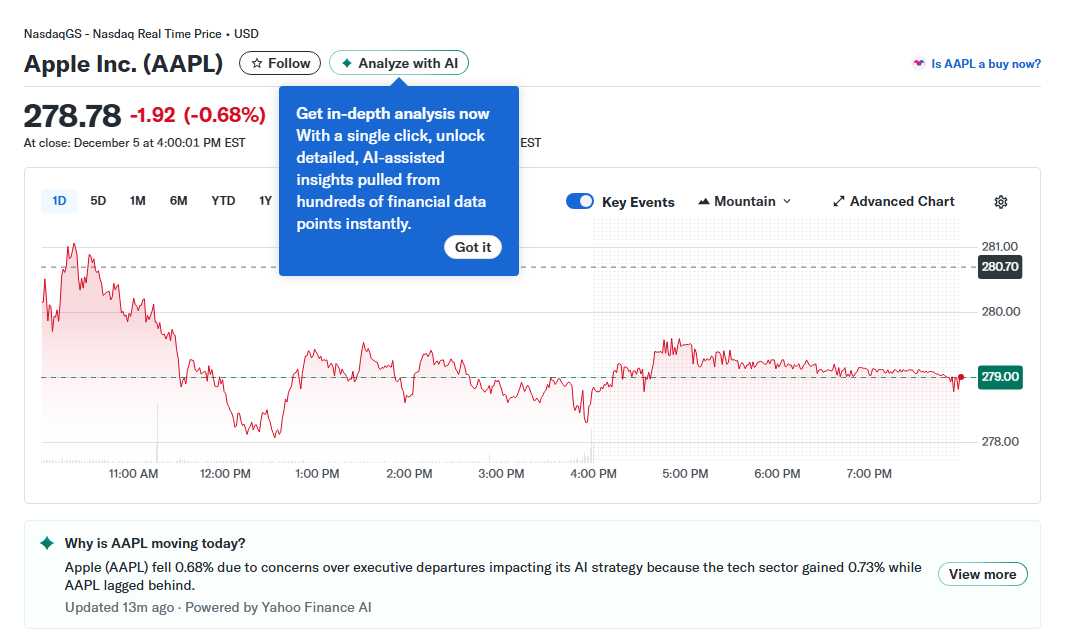Screen dimensions: 1065x636
Task: Select the YTD time range
Action: click(222, 200)
